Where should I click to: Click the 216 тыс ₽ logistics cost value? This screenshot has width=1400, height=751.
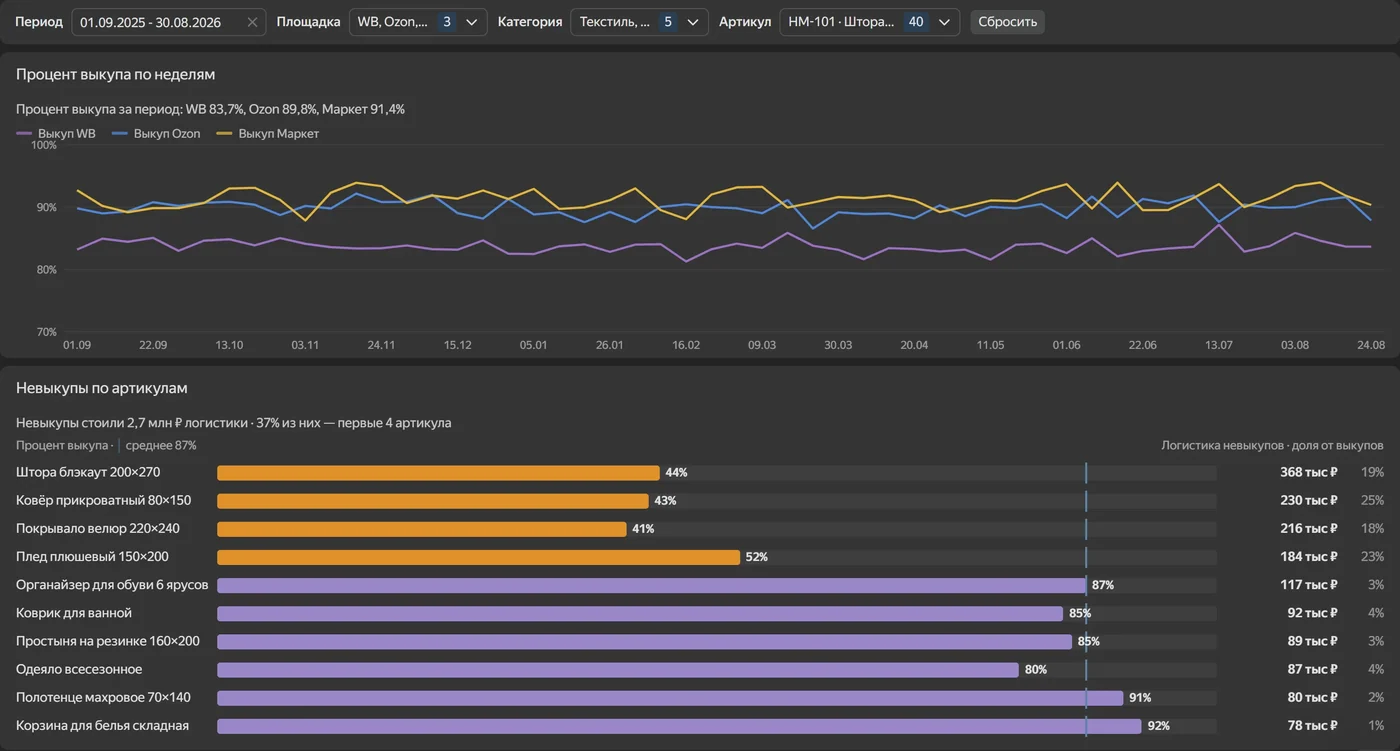coord(1308,529)
